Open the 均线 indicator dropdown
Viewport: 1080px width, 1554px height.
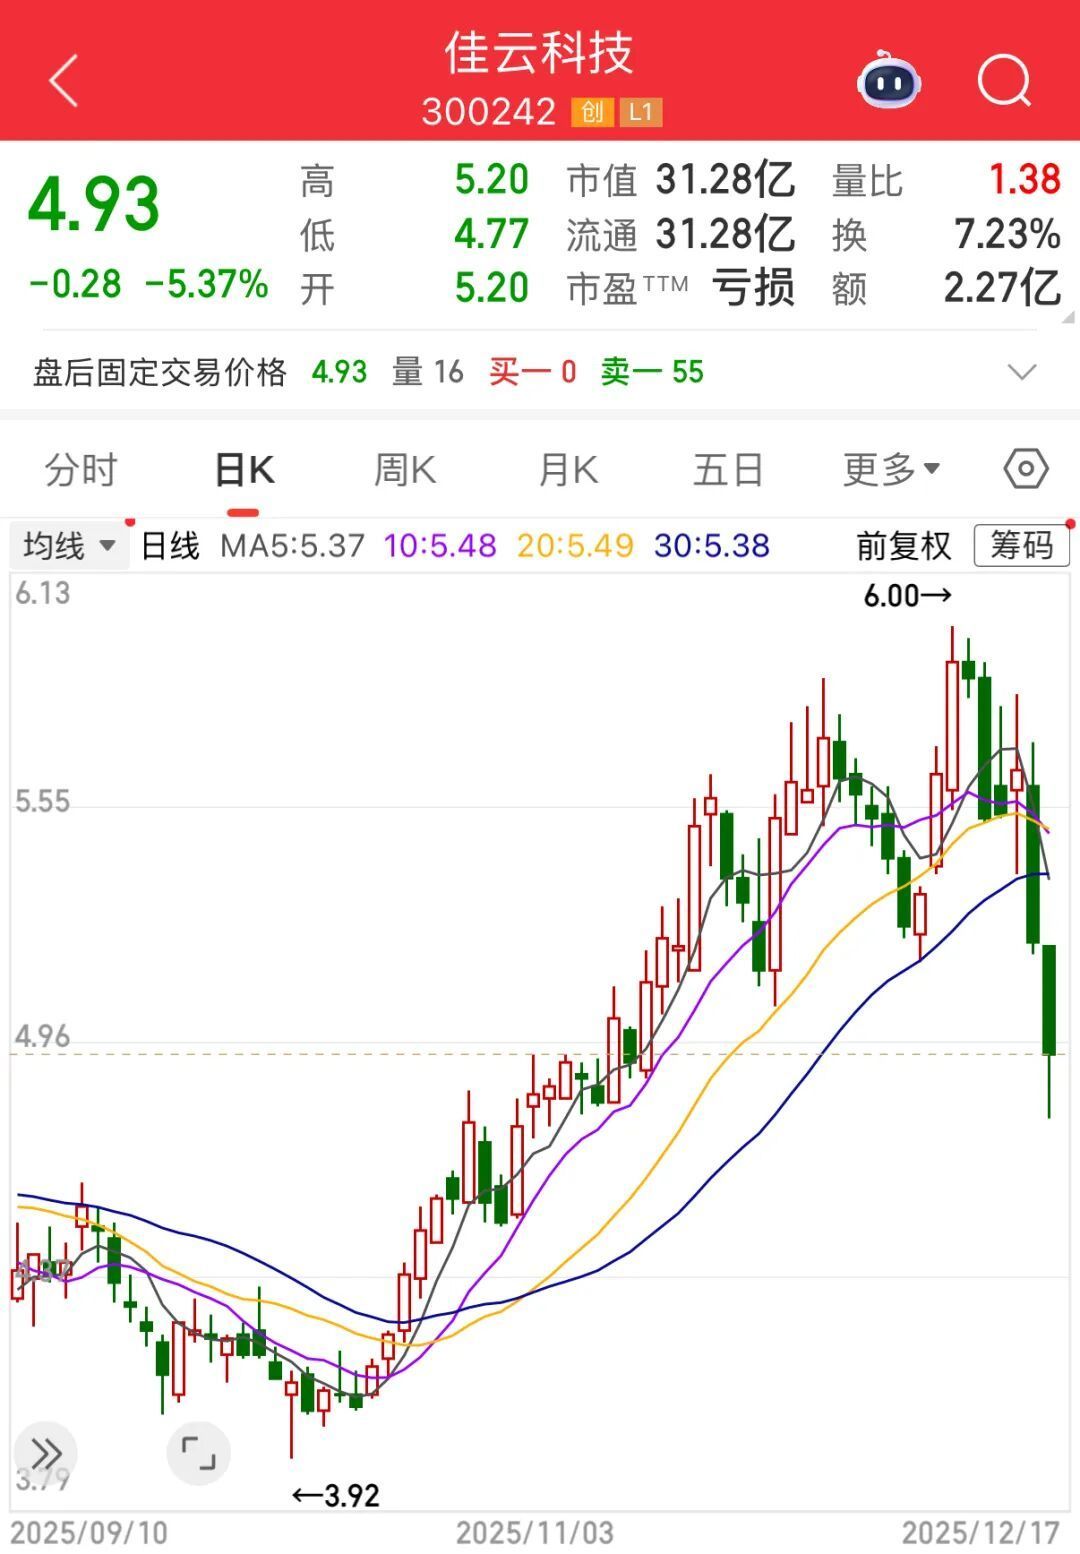[69, 546]
